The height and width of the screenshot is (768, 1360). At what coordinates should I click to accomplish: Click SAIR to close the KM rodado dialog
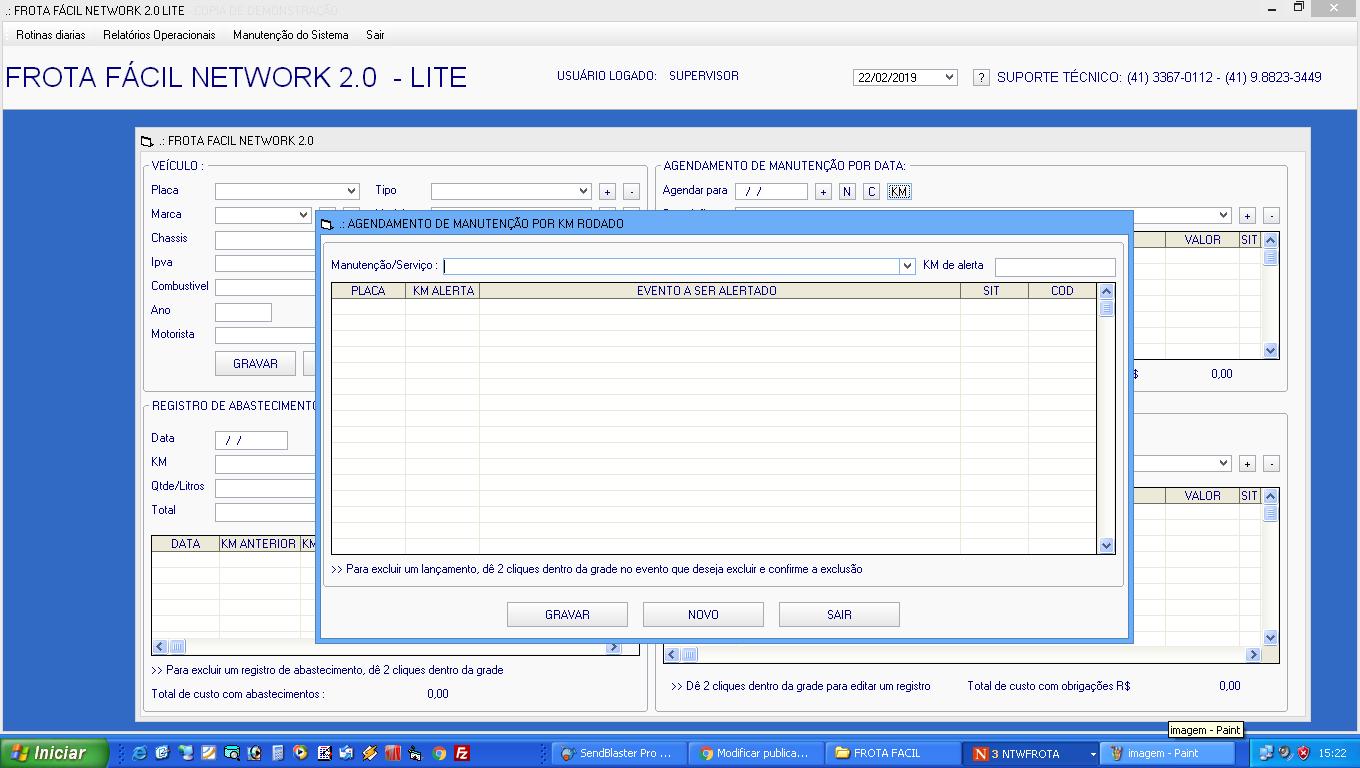click(839, 614)
